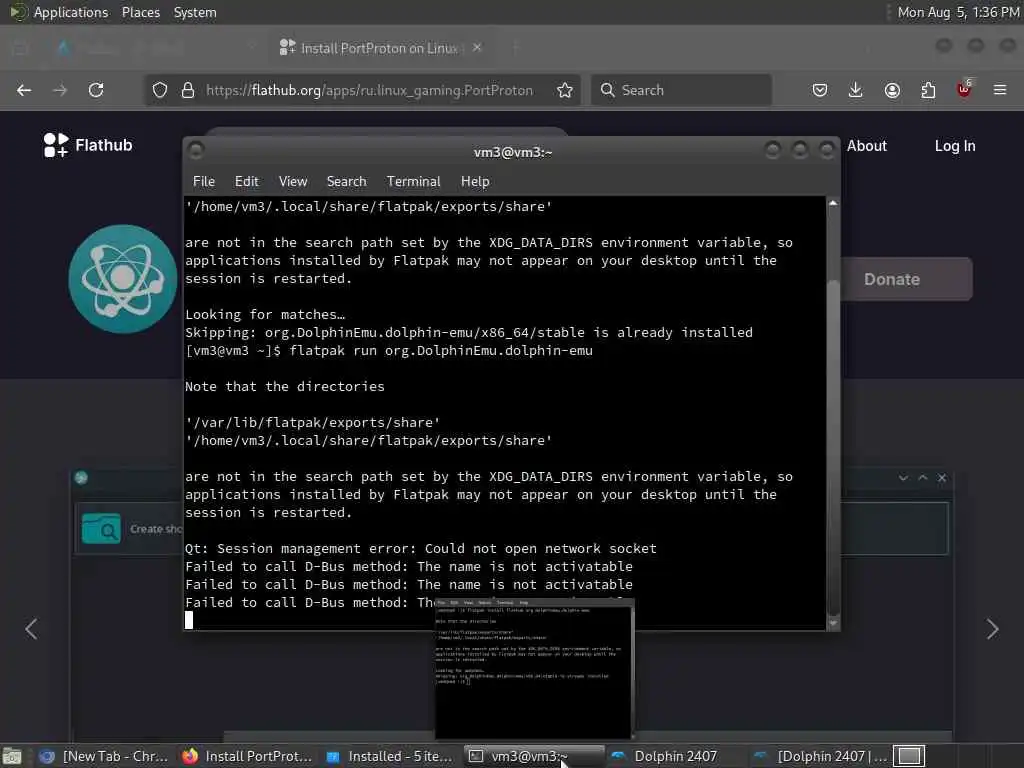Click the Flathub logo link
Image resolution: width=1024 pixels, height=768 pixels.
(88, 145)
